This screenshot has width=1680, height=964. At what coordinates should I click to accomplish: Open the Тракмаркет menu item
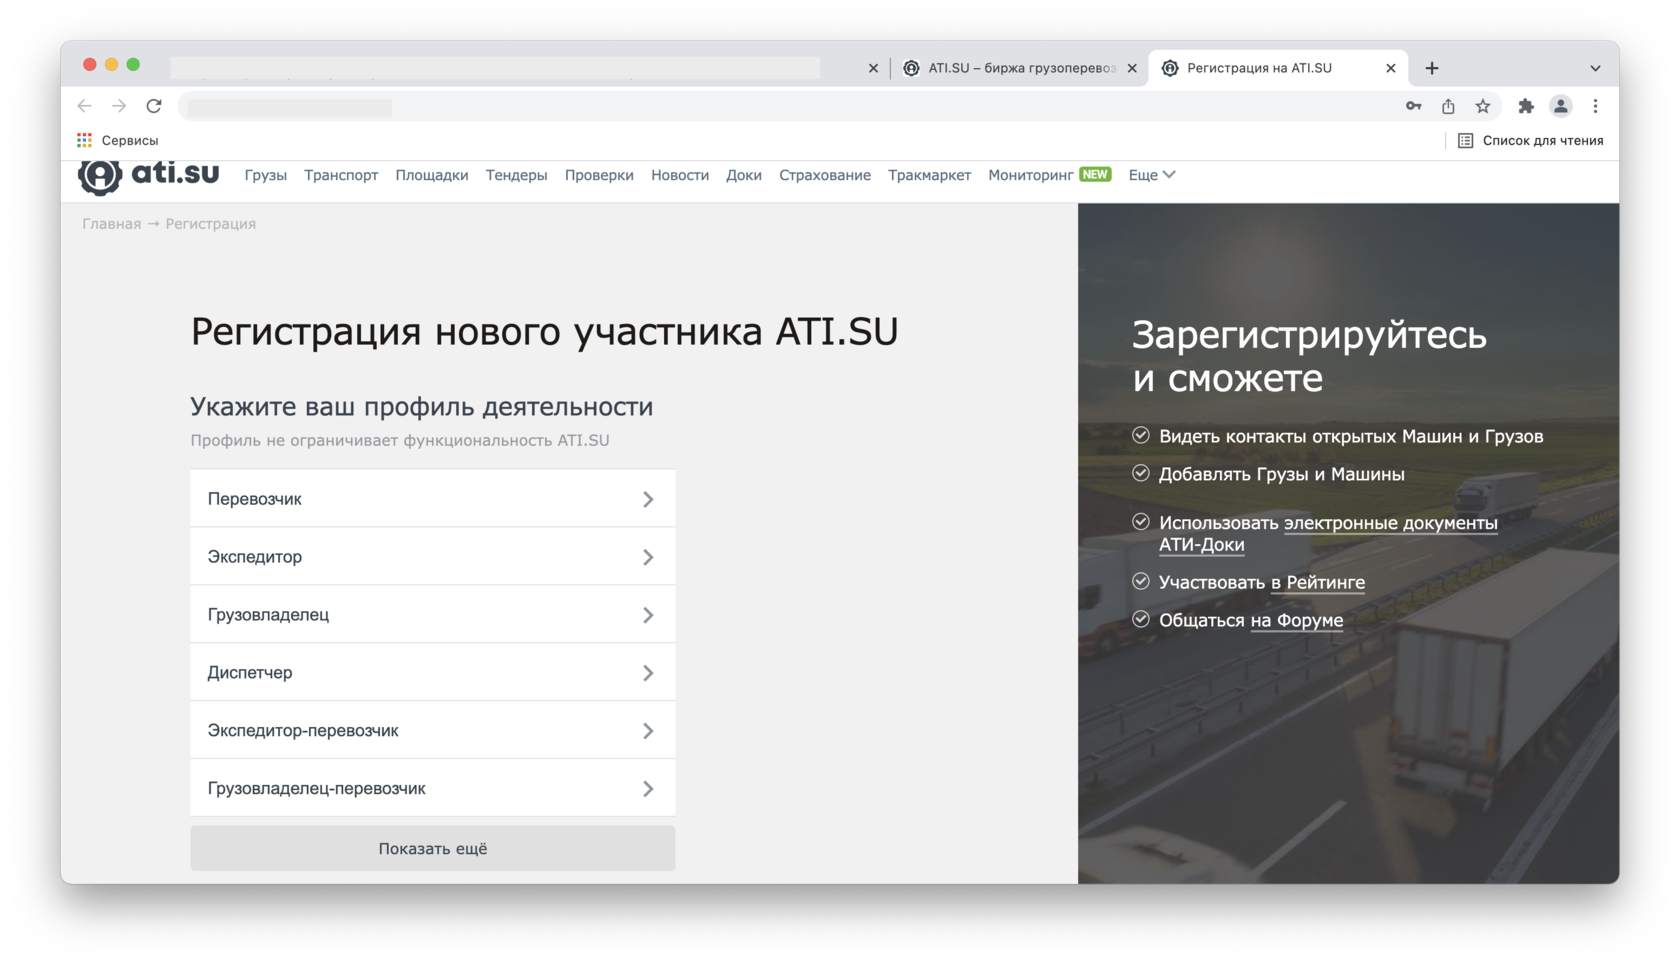pyautogui.click(x=929, y=175)
